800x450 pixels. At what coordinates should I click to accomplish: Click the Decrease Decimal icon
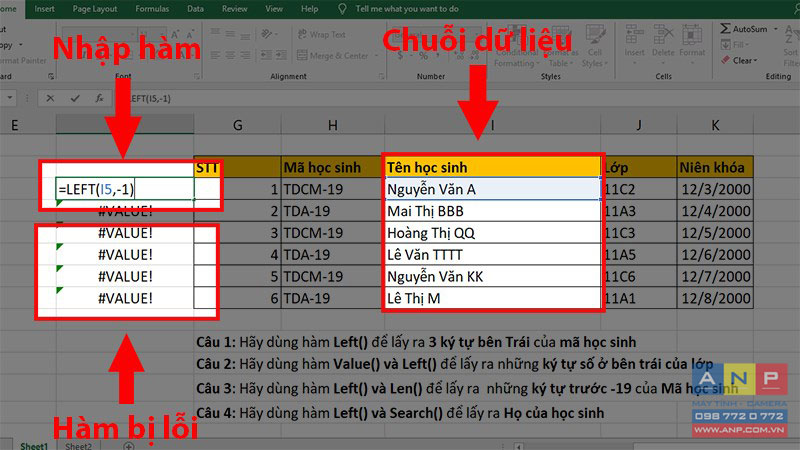pos(475,56)
